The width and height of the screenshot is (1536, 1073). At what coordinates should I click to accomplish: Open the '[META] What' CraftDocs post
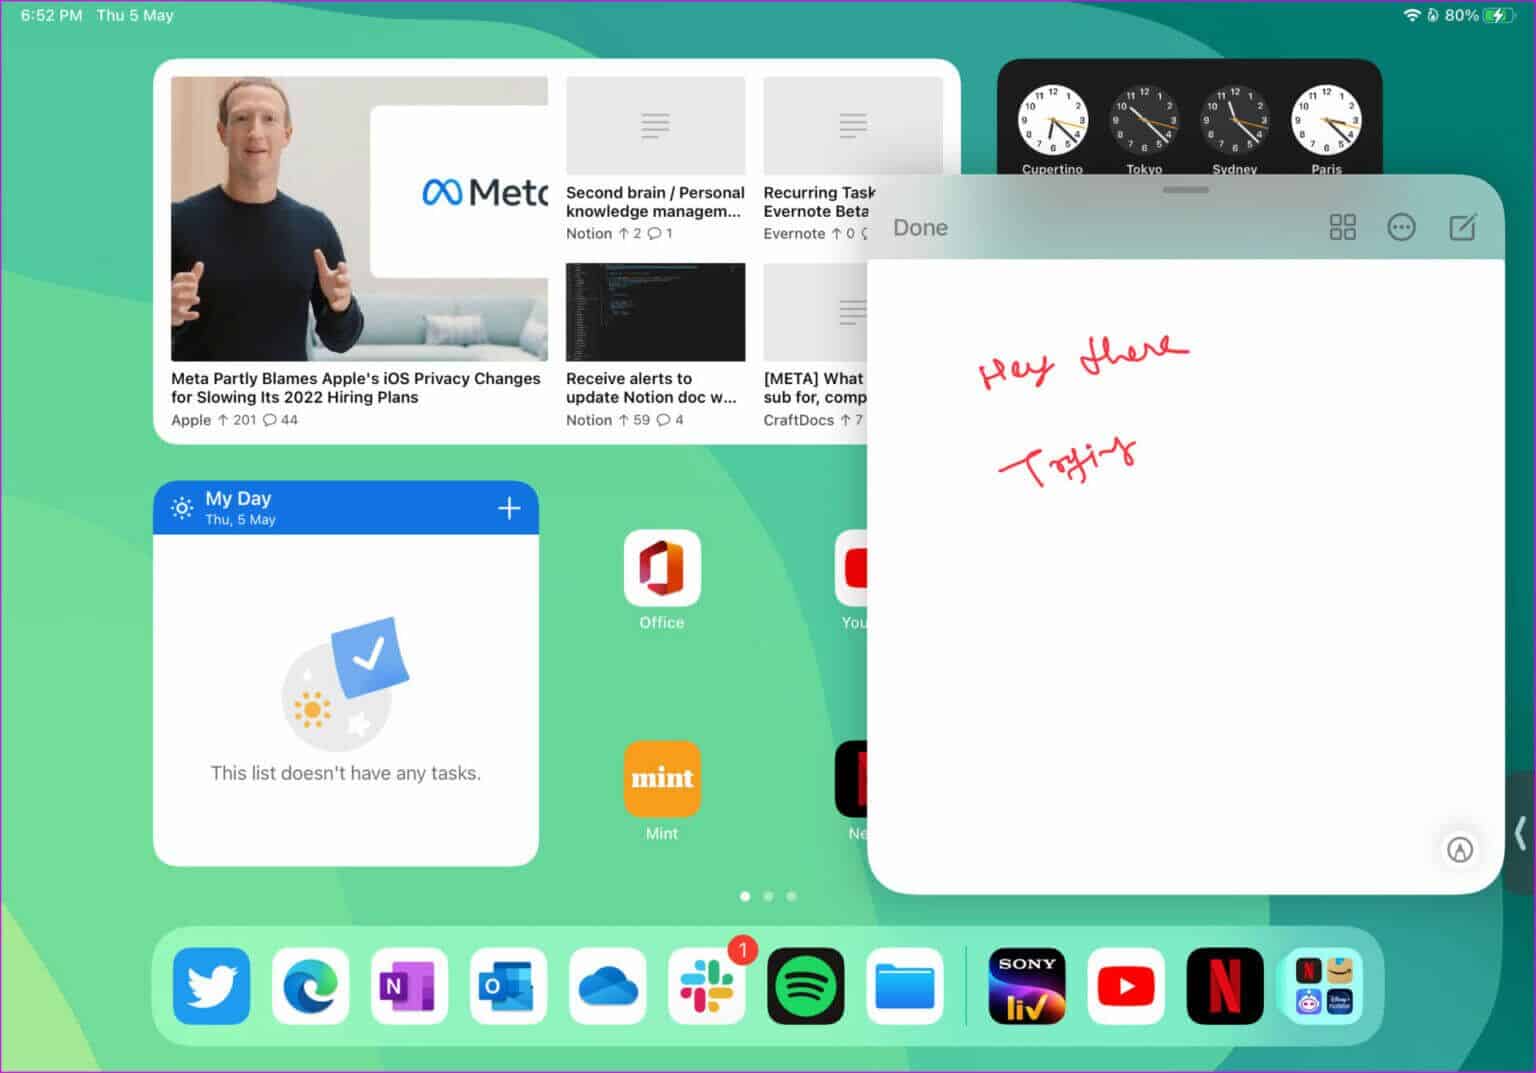tap(814, 388)
